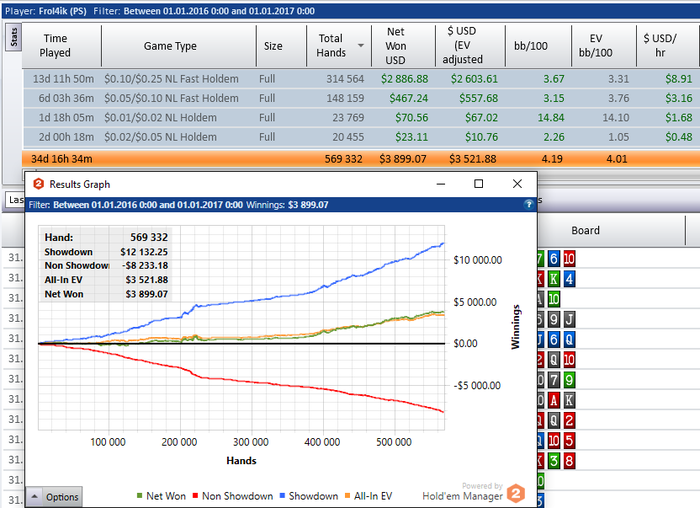Open help icon in Results Graph filter bar
The height and width of the screenshot is (508, 700).
coord(529,204)
